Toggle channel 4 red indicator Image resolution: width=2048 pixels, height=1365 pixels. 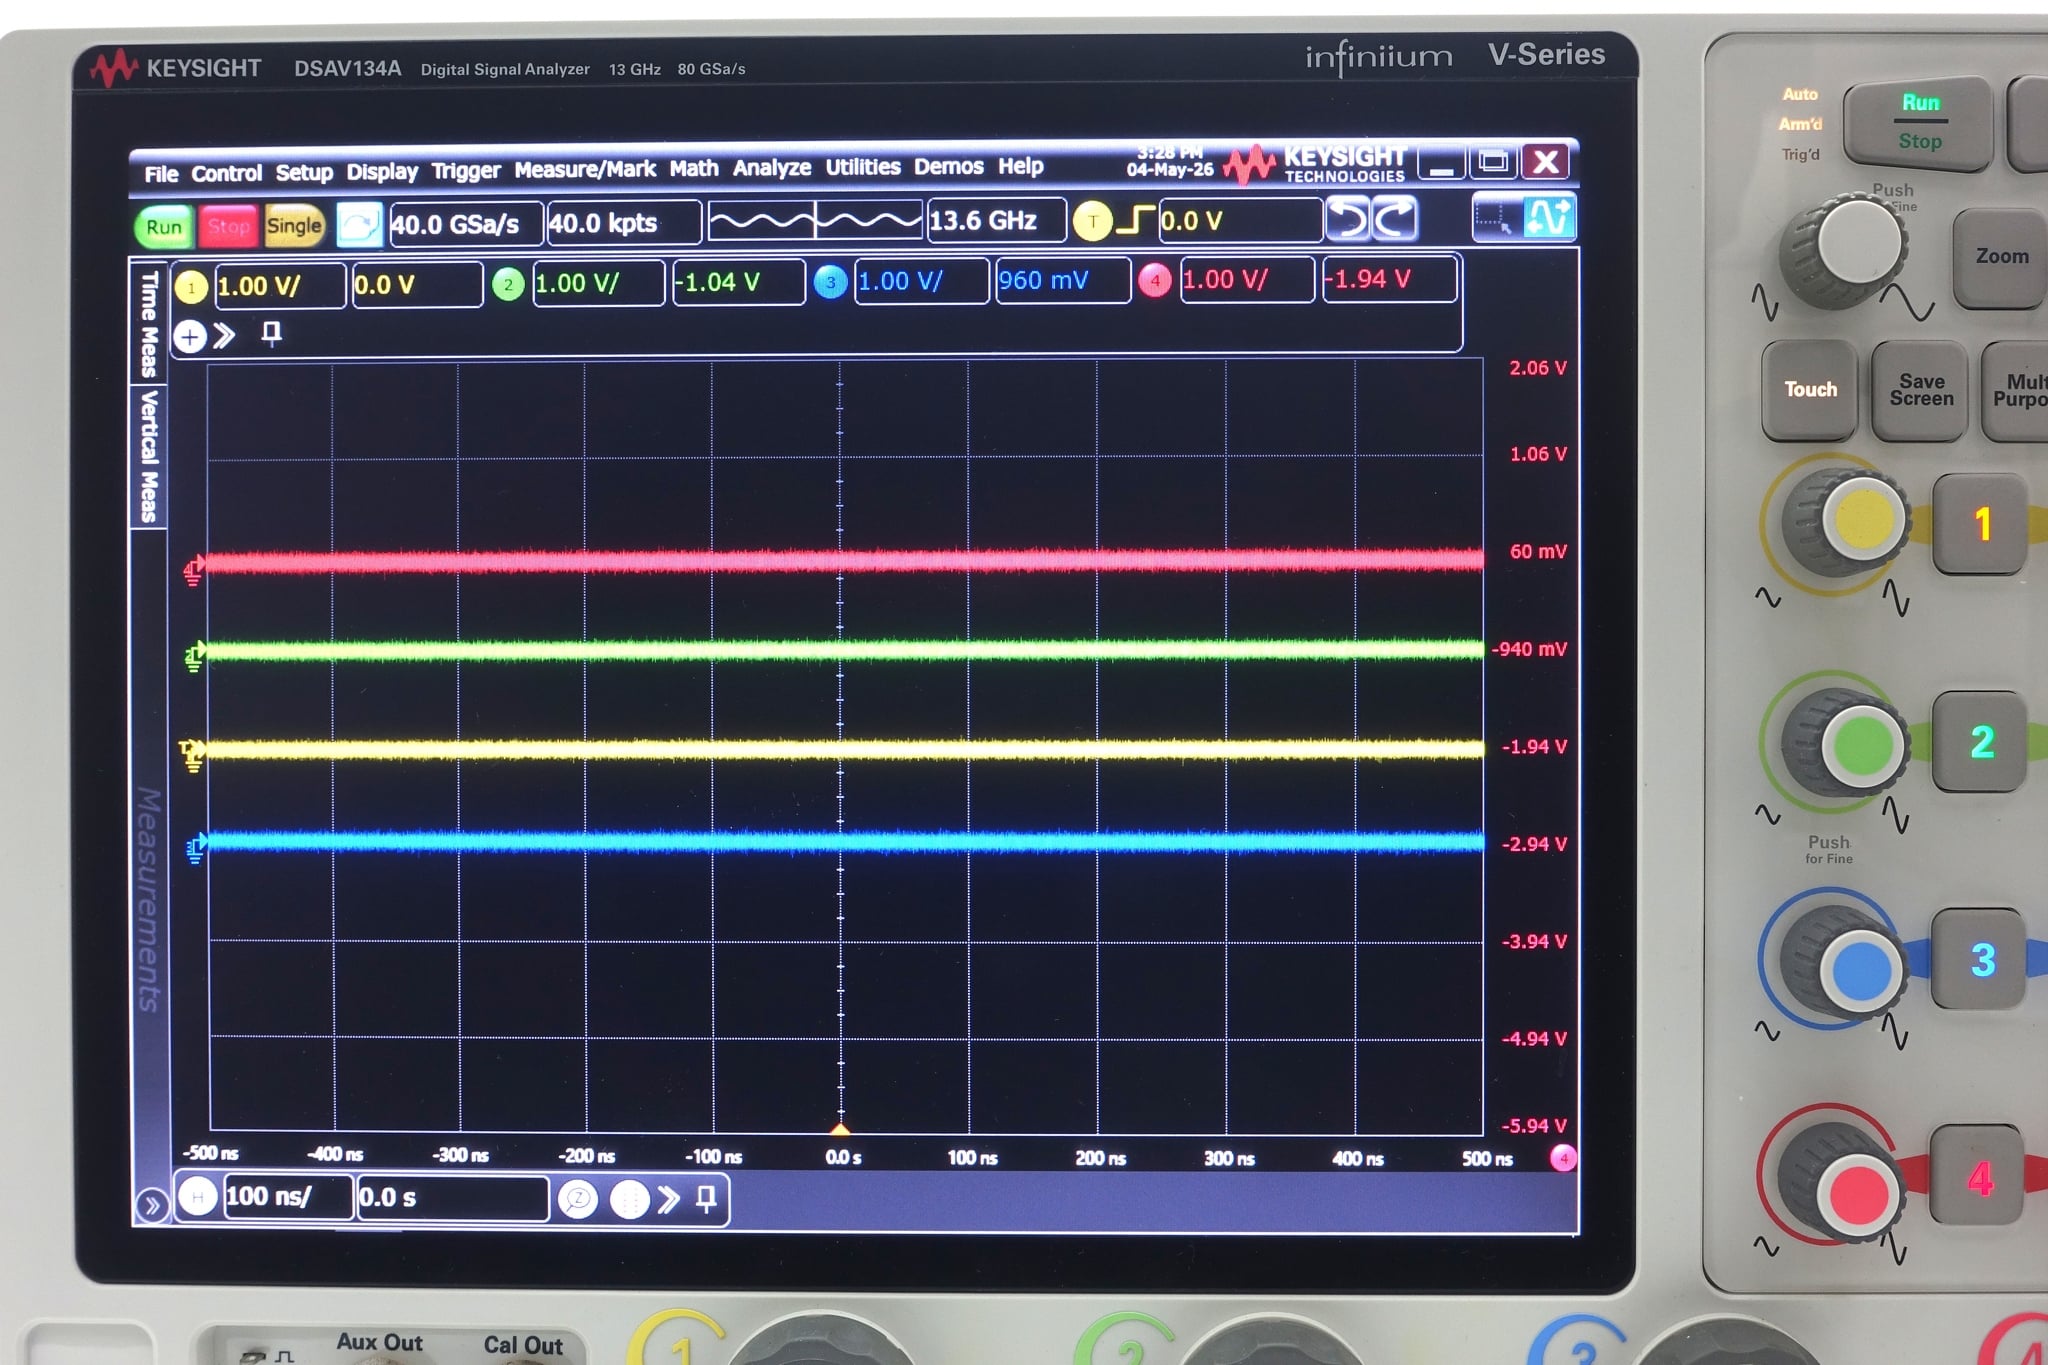click(1154, 281)
